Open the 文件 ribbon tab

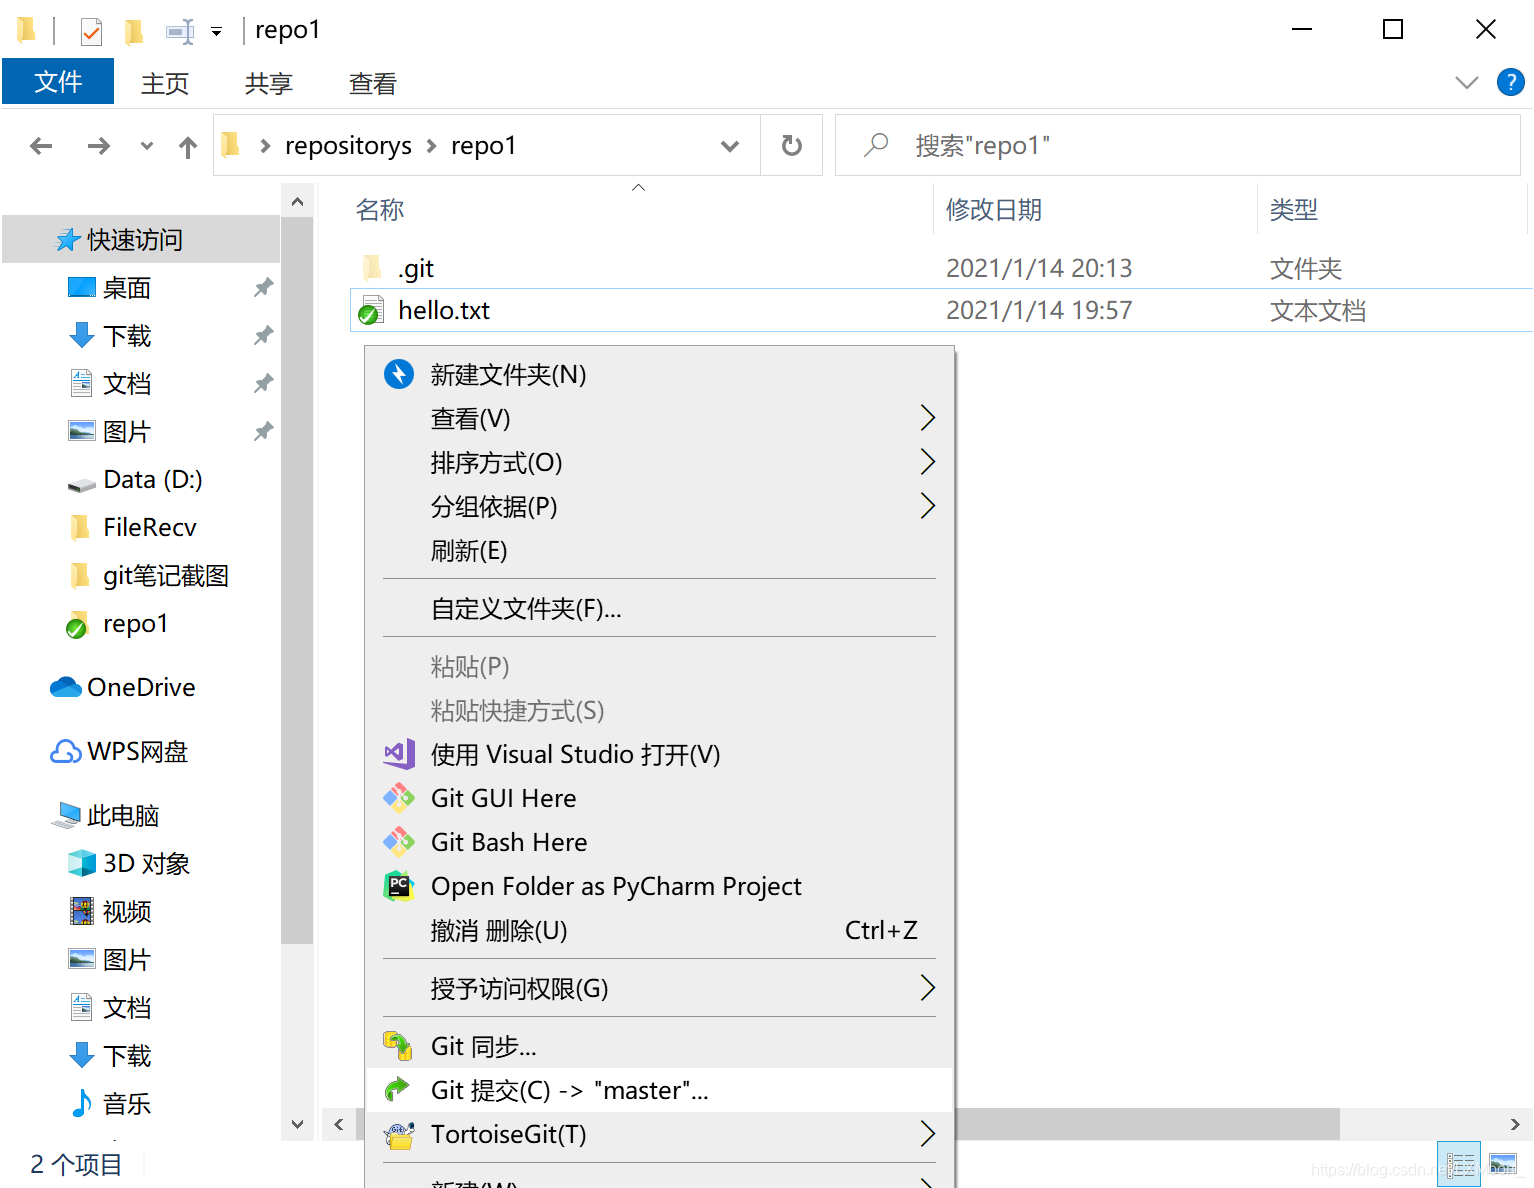pyautogui.click(x=58, y=82)
